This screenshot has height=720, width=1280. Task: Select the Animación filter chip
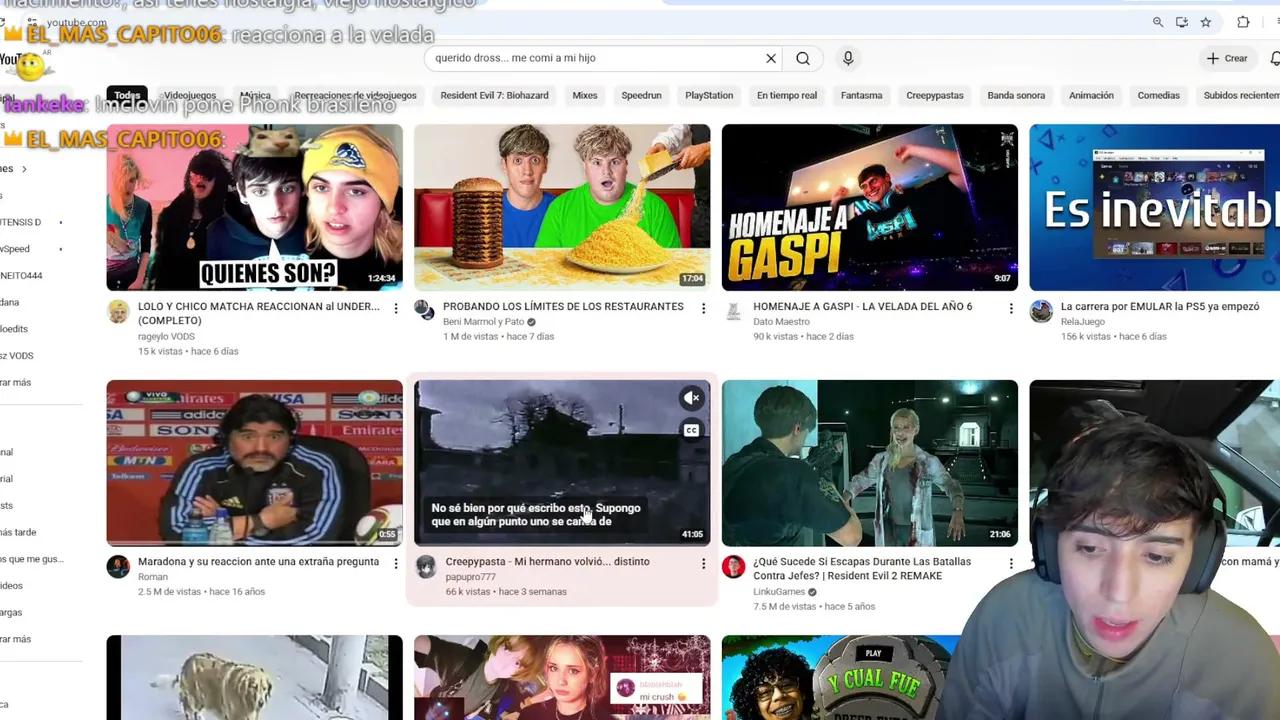pyautogui.click(x=1091, y=95)
